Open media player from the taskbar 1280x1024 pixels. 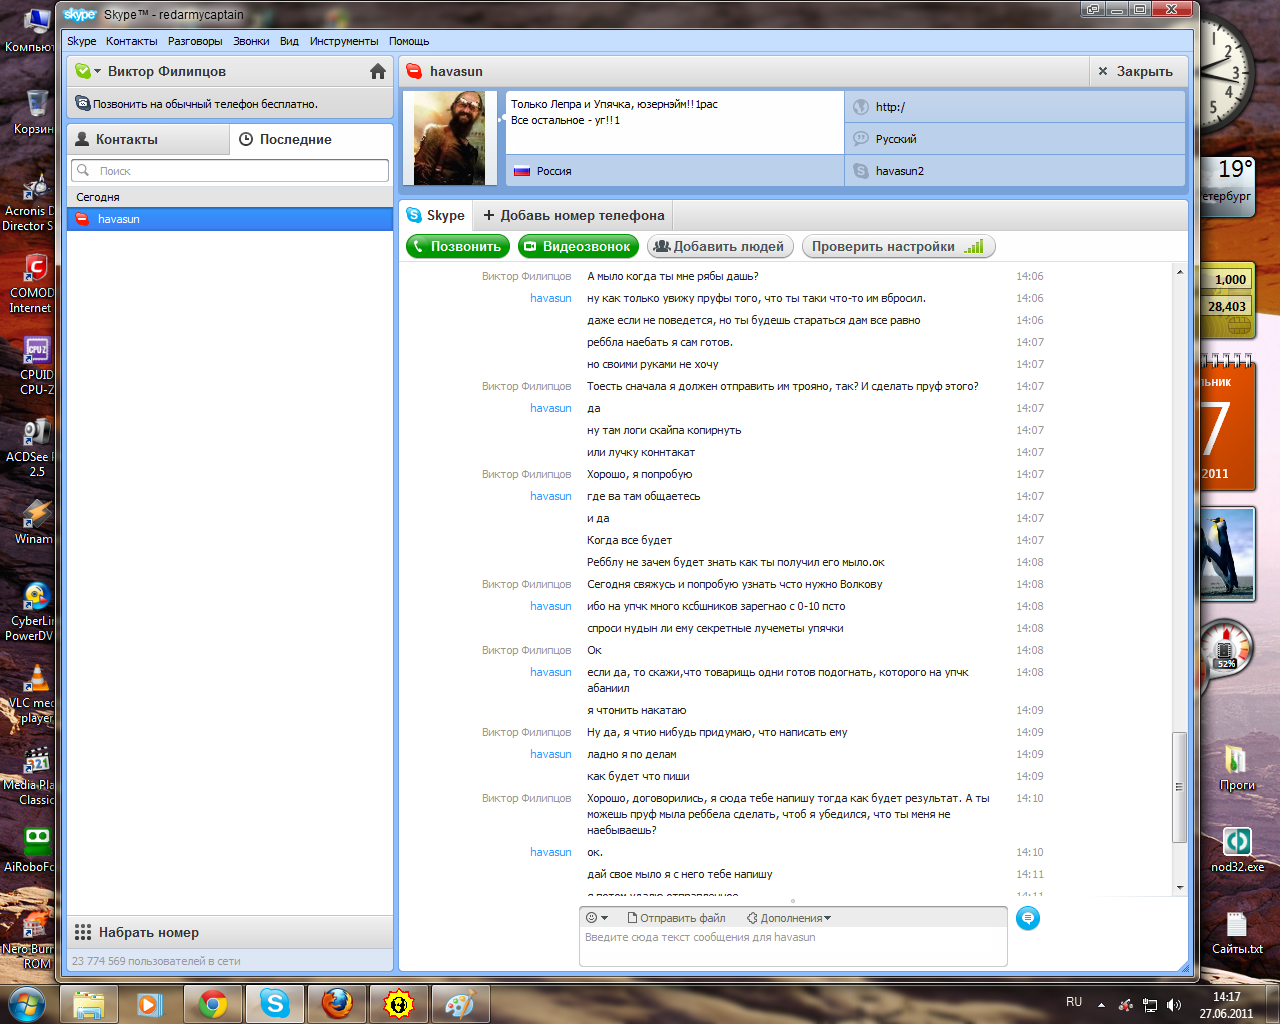151,1003
